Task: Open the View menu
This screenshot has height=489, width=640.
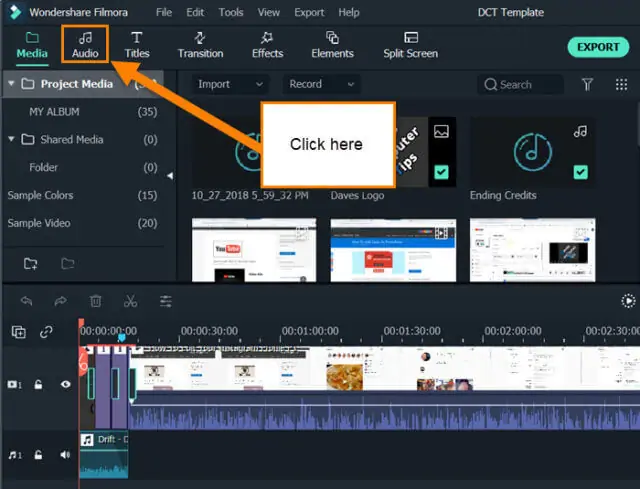Action: point(269,12)
